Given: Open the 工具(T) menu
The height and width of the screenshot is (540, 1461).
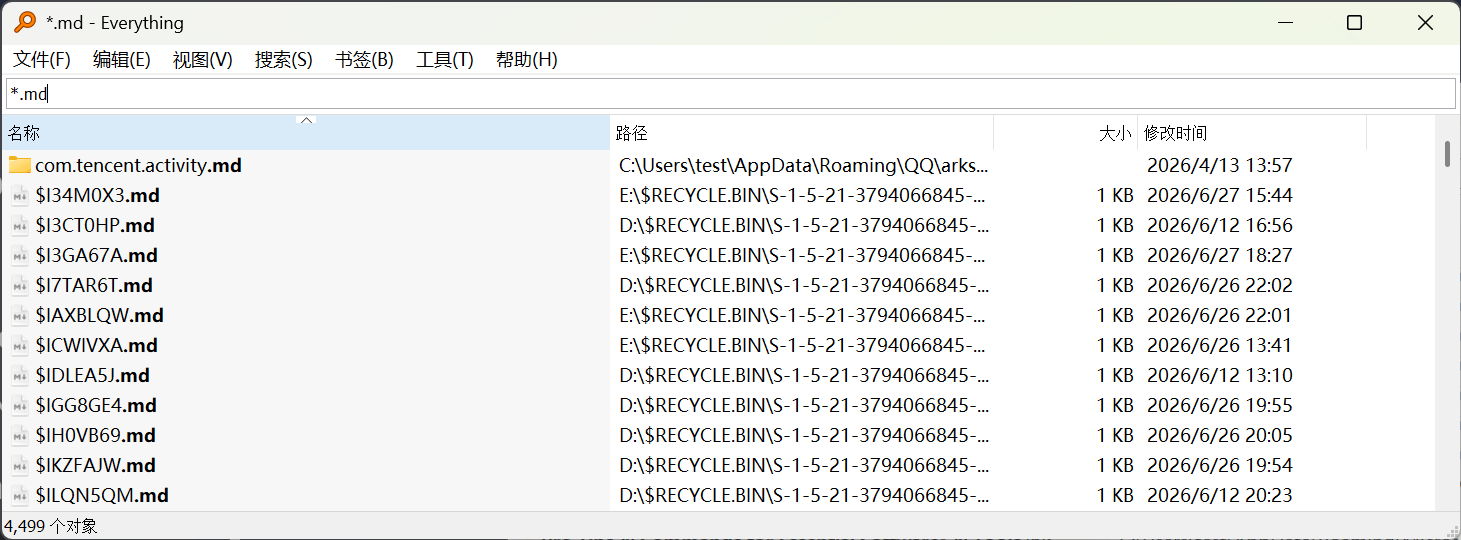Looking at the screenshot, I should click(x=445, y=60).
